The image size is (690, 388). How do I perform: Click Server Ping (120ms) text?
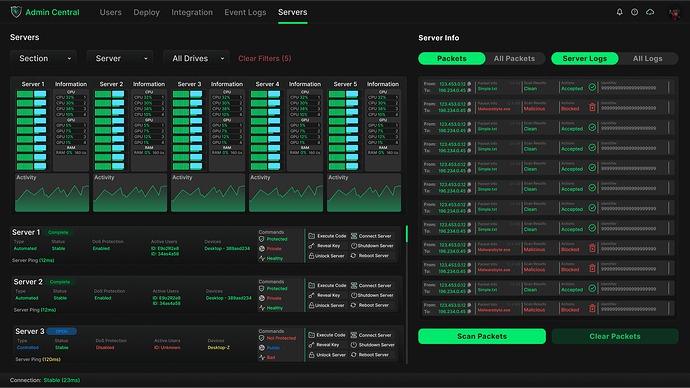[x=38, y=359]
